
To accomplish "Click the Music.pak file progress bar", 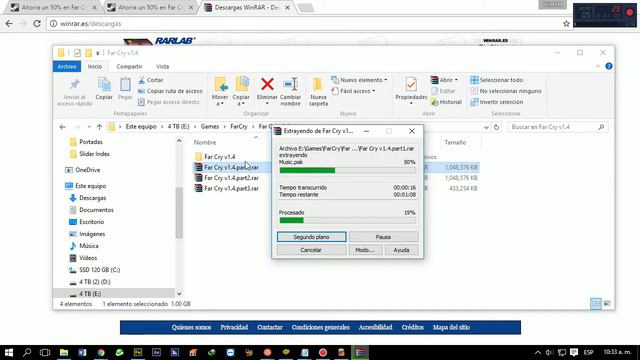I will (347, 170).
